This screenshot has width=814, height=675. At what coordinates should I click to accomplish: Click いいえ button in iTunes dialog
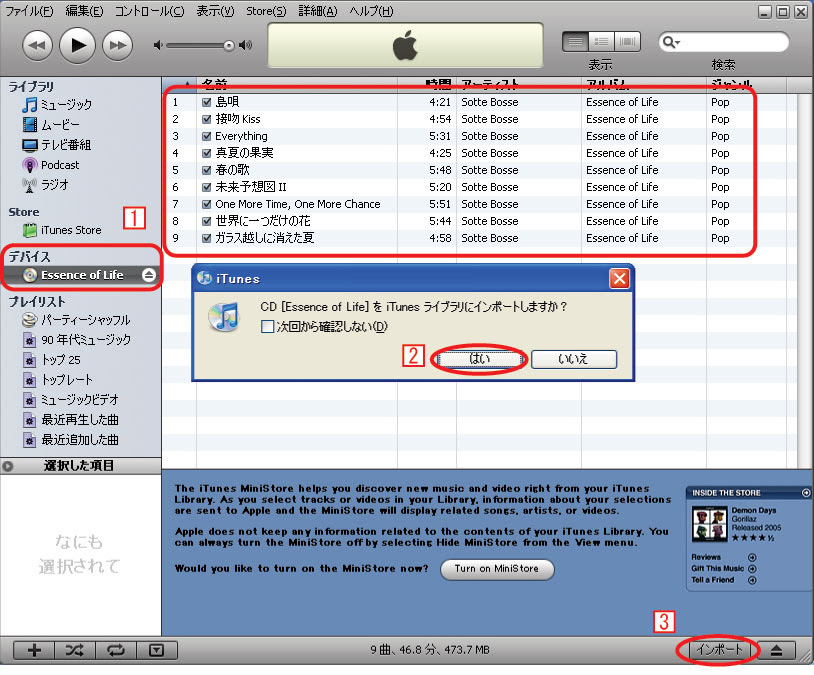[x=574, y=359]
